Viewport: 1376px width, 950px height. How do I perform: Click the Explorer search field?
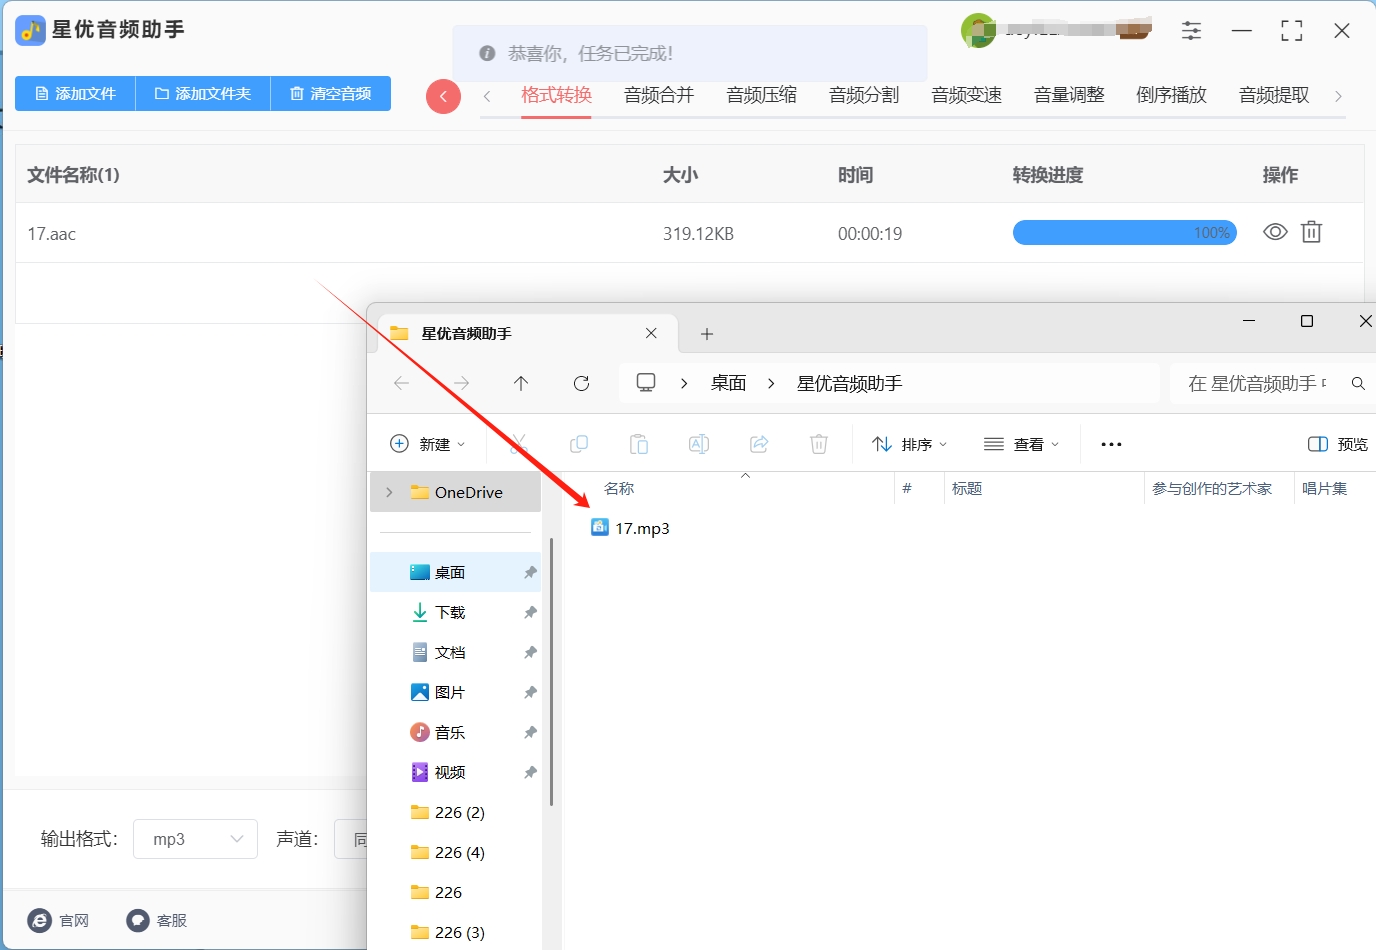(x=1270, y=383)
